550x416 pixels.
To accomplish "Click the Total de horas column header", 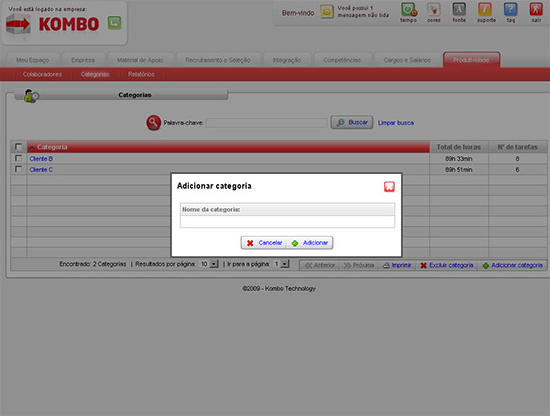I will click(x=458, y=147).
